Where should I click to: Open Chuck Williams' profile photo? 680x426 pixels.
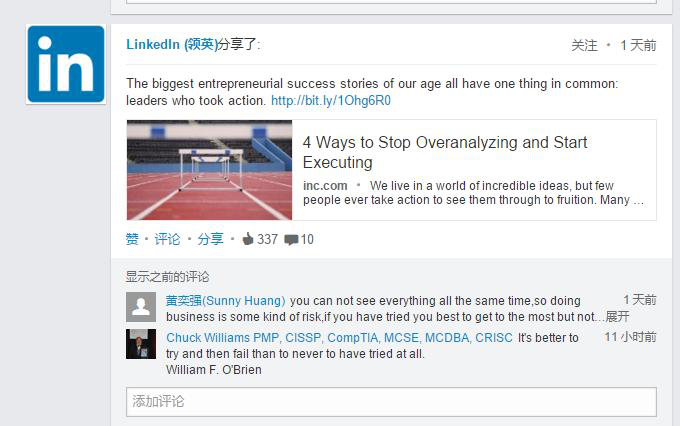141,343
